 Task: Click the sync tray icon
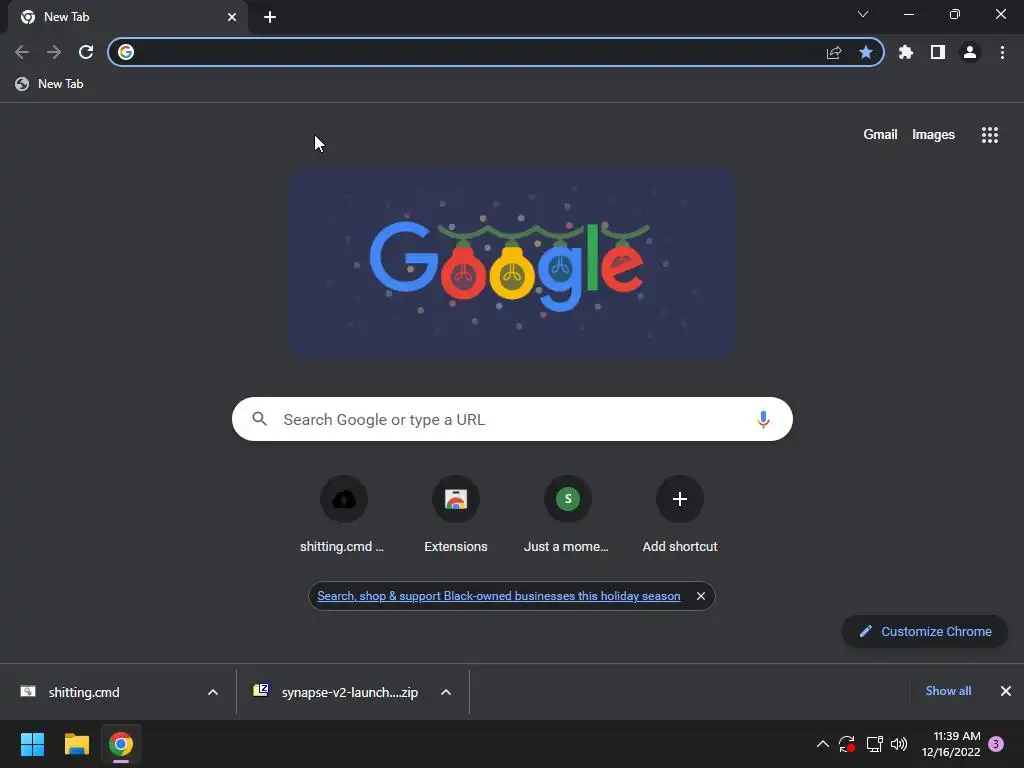click(847, 744)
